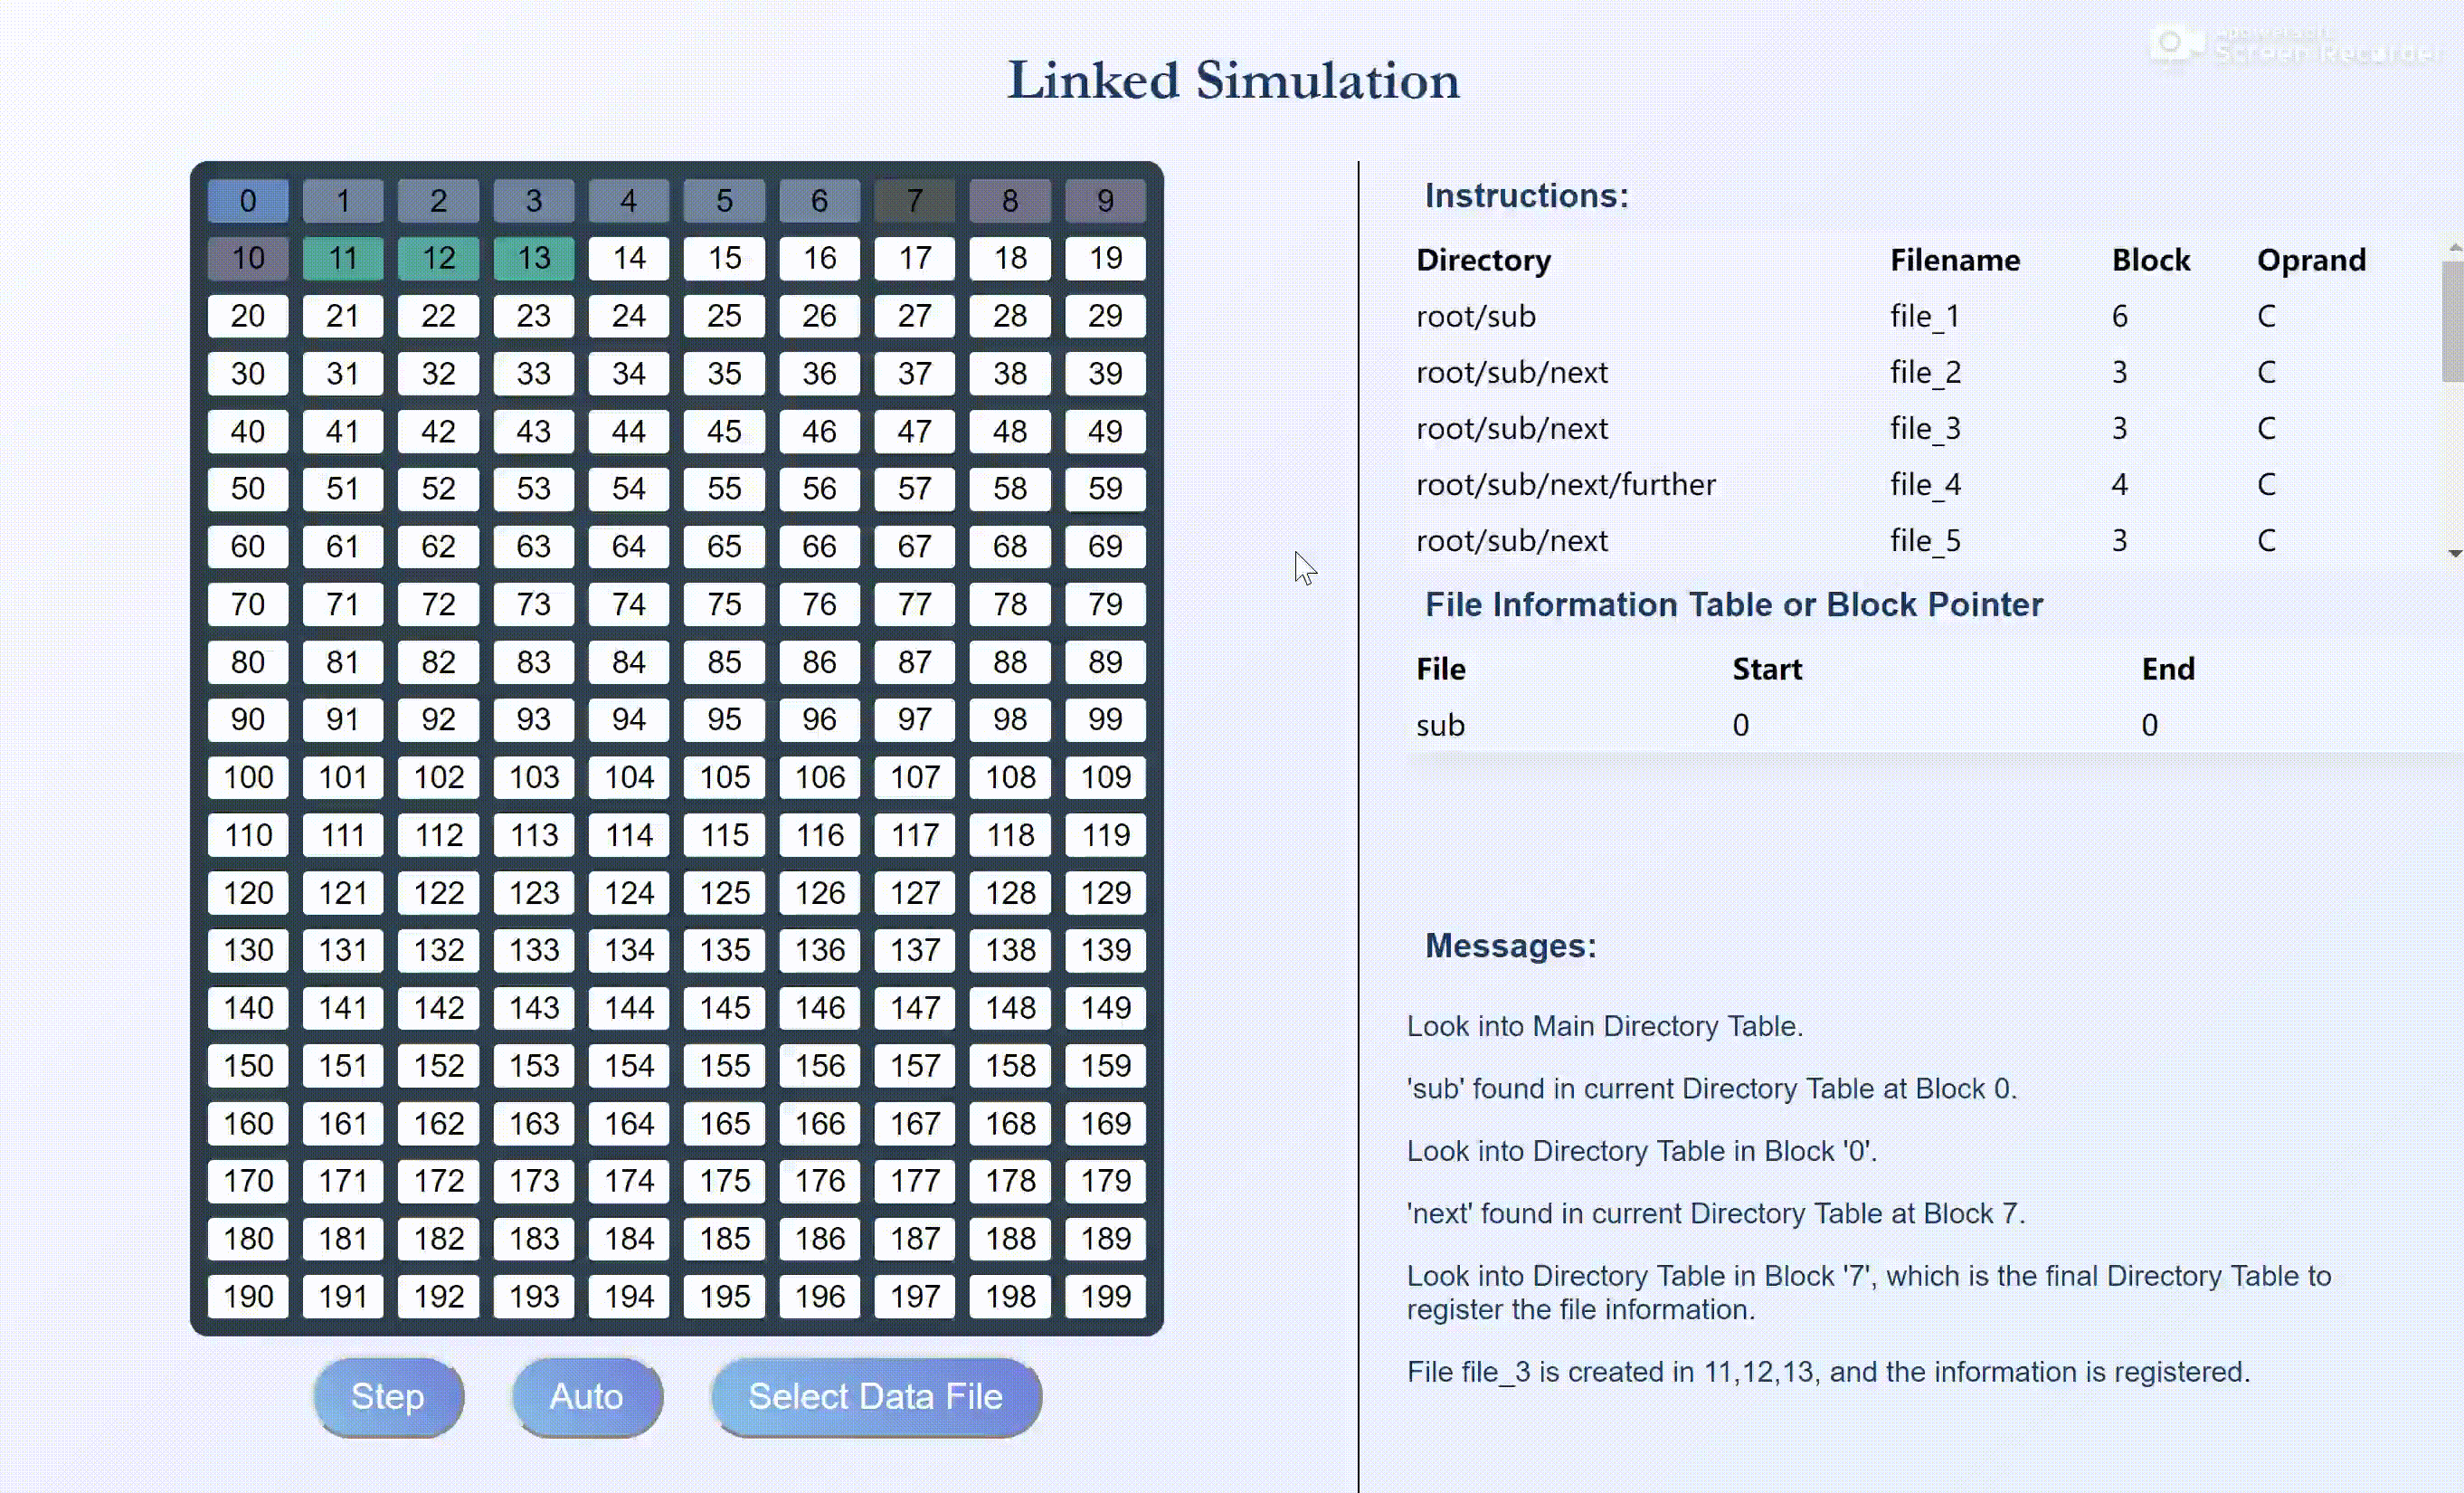Viewport: 2464px width, 1493px height.
Task: Click dark directory block 7
Action: [914, 201]
